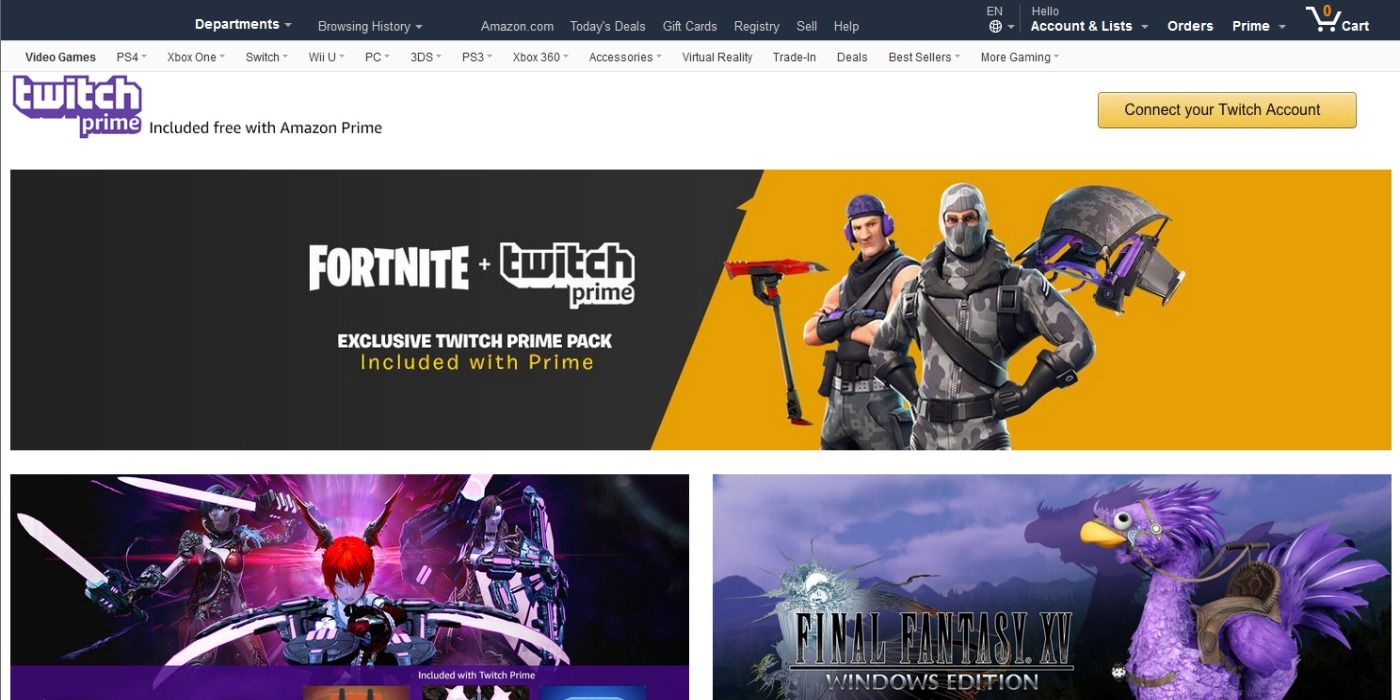Expand the Departments dropdown
Viewport: 1400px width, 700px height.
(243, 24)
